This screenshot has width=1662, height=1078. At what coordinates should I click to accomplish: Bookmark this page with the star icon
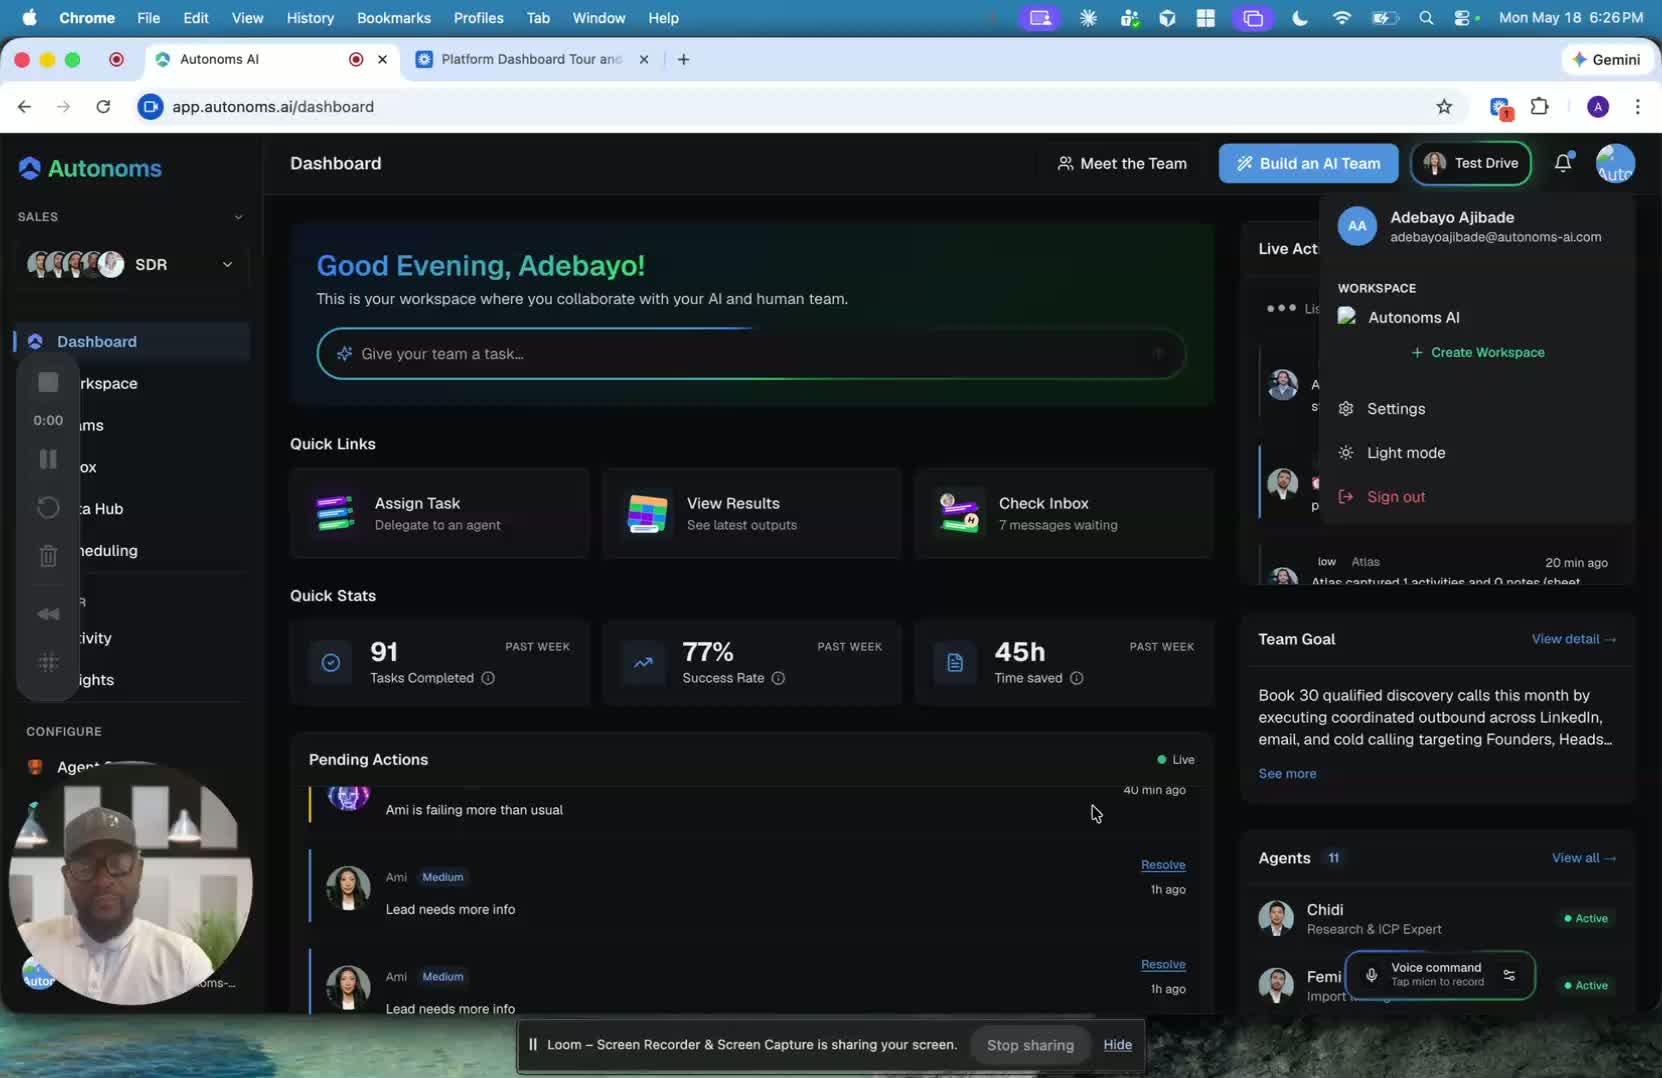[x=1444, y=107]
